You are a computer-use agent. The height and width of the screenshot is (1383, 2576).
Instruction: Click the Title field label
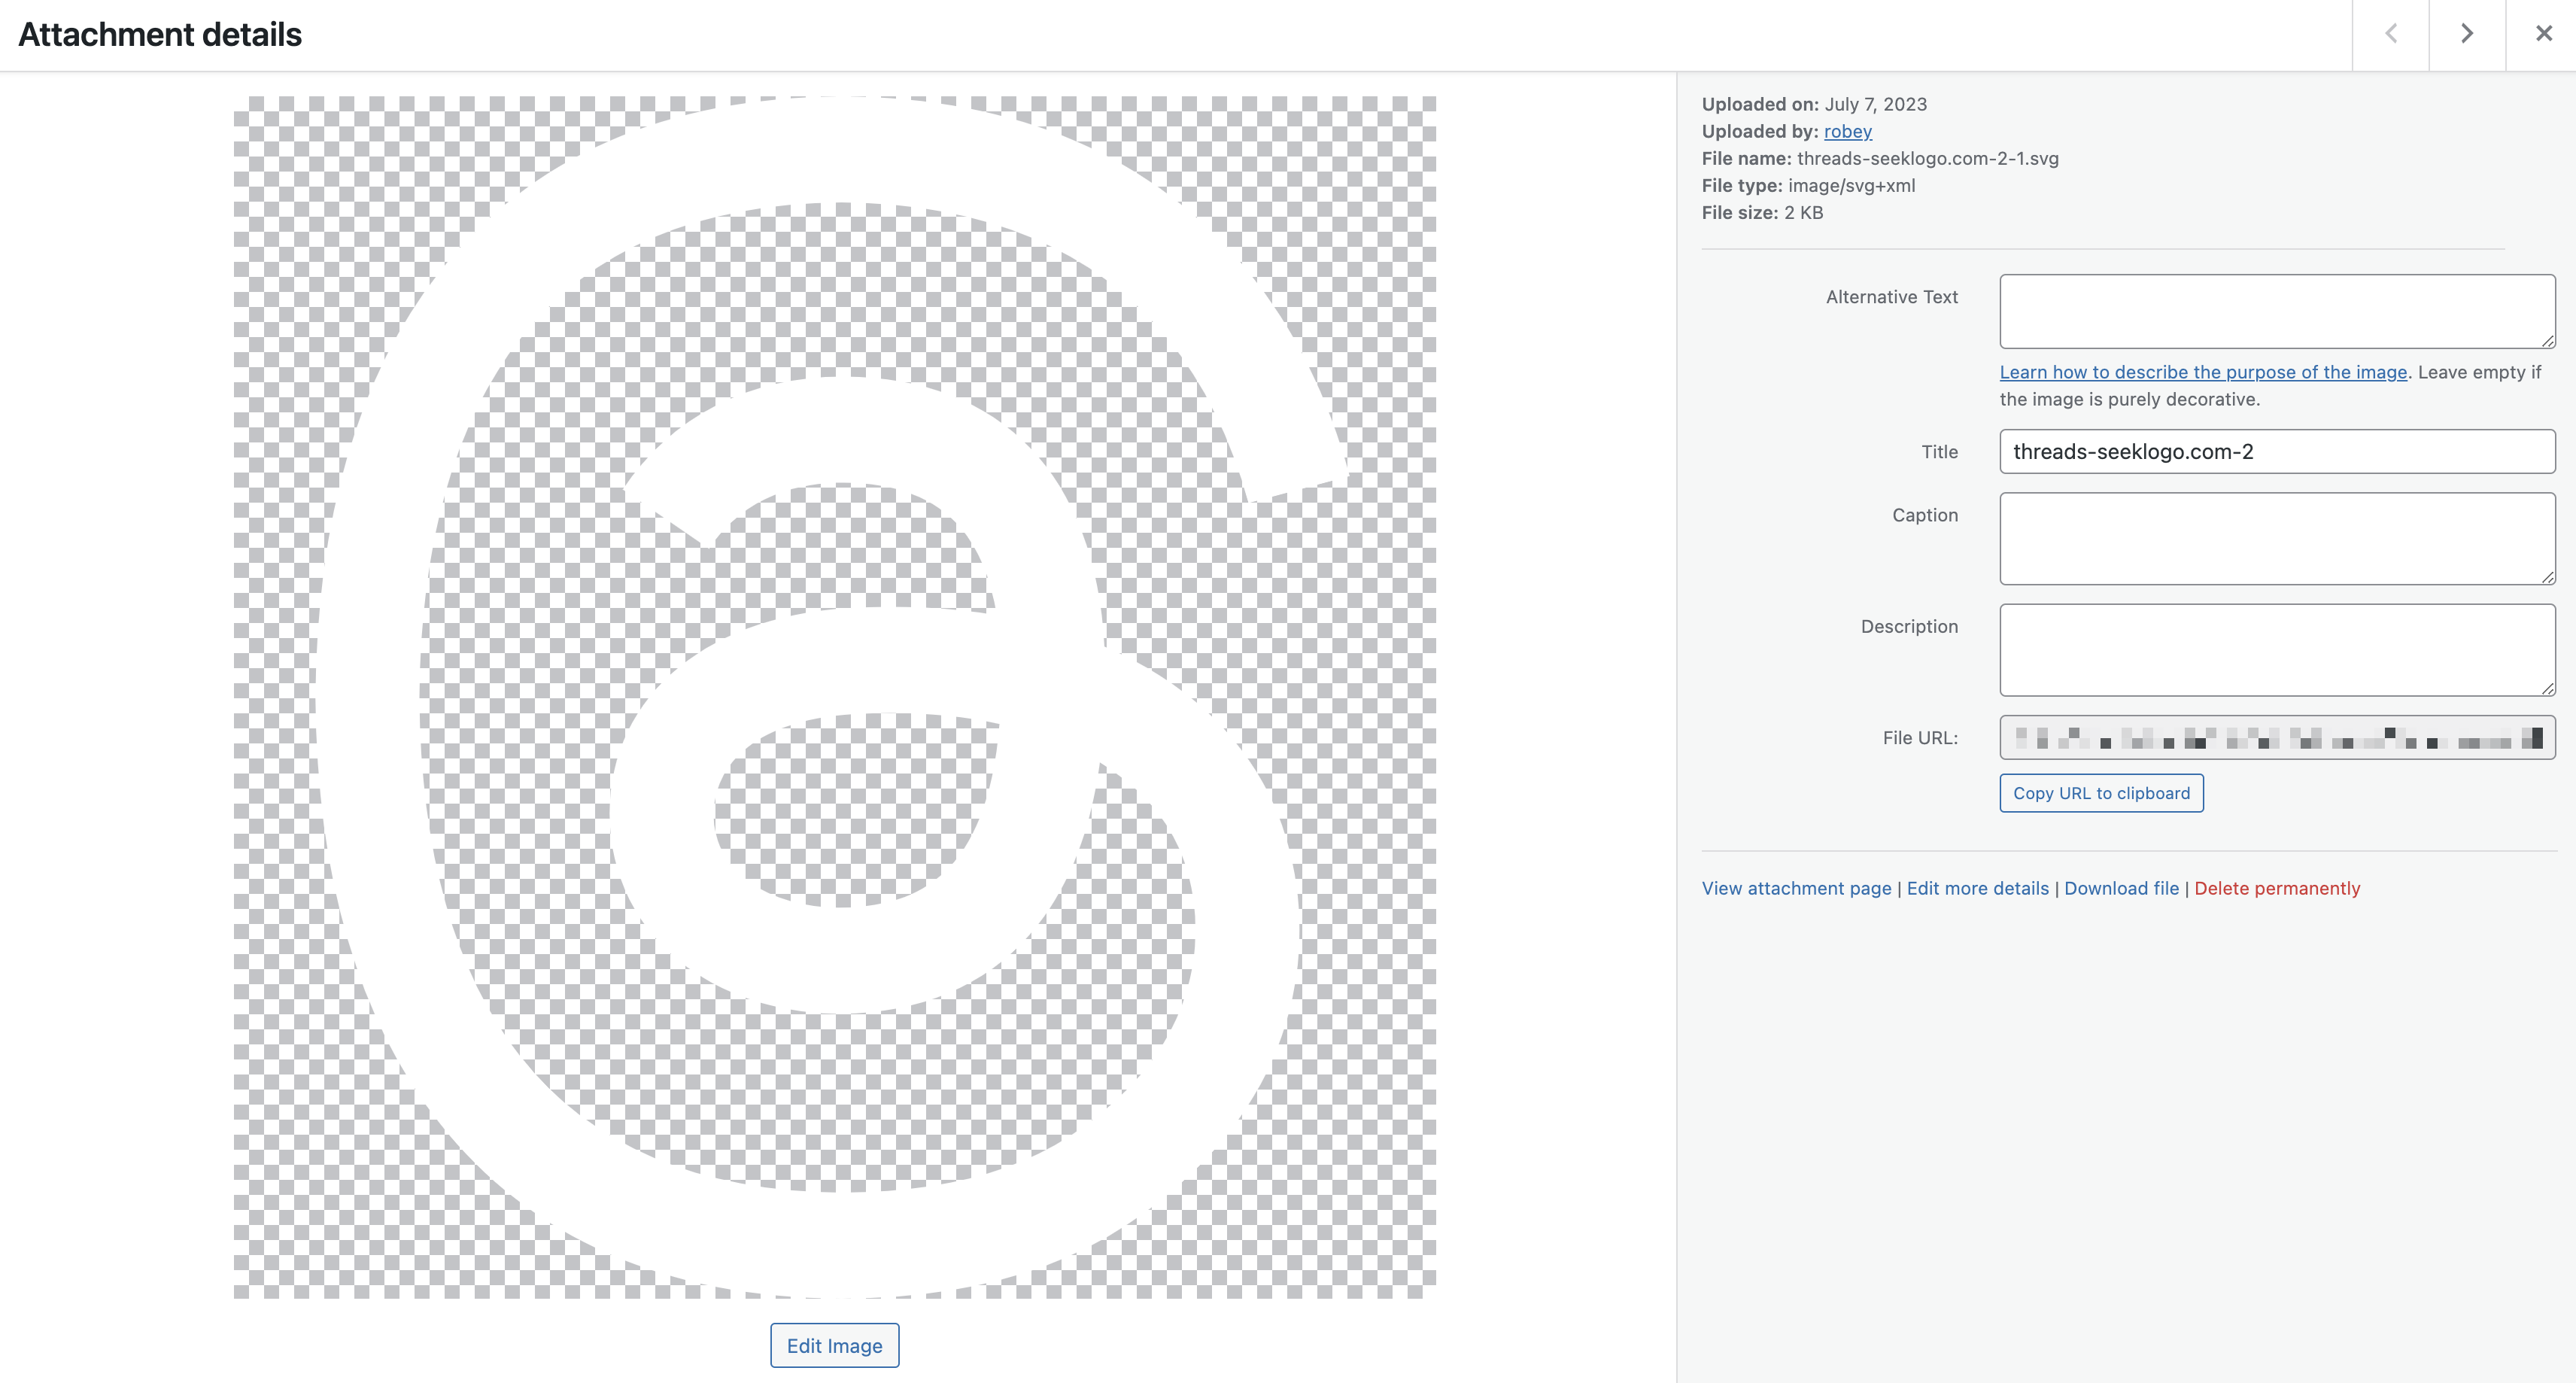coord(1939,452)
